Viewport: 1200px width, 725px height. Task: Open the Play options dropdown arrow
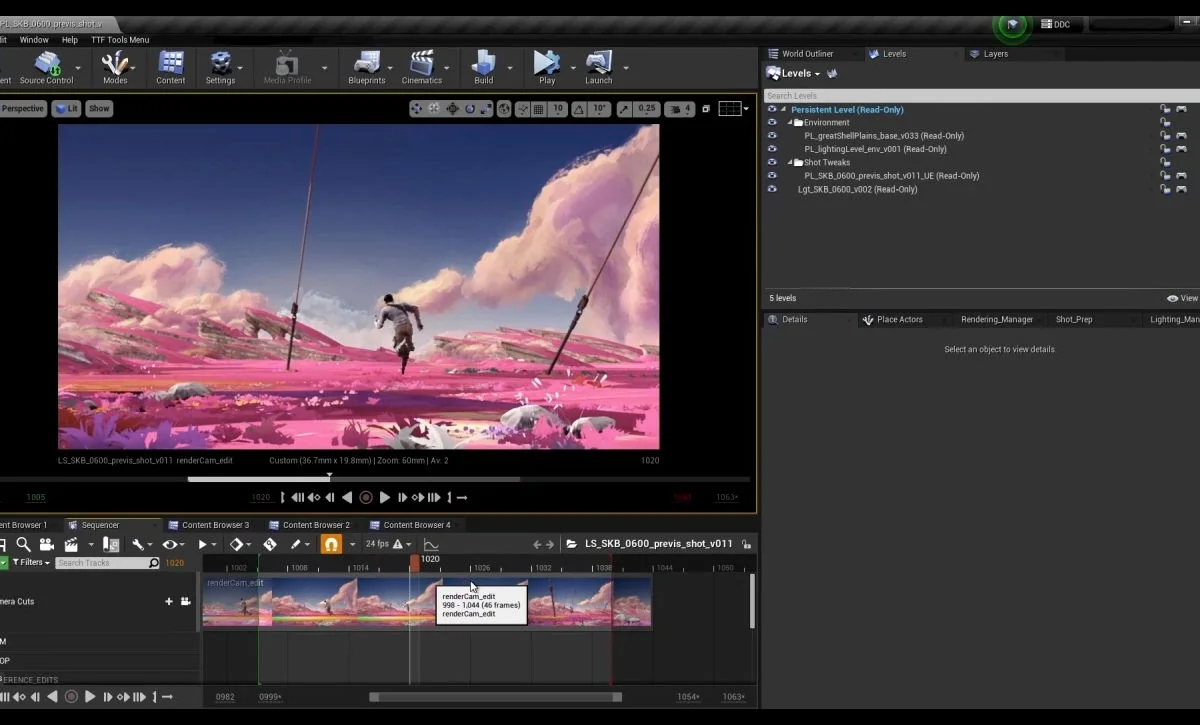click(x=572, y=68)
